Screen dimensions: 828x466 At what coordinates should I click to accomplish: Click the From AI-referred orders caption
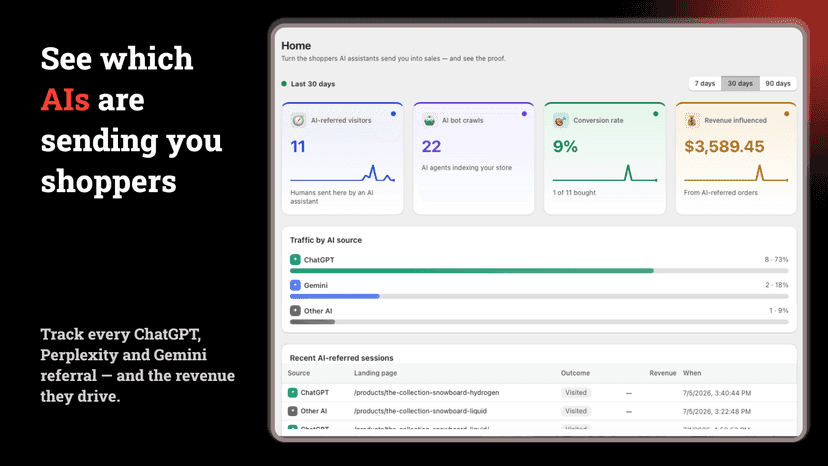(721, 193)
